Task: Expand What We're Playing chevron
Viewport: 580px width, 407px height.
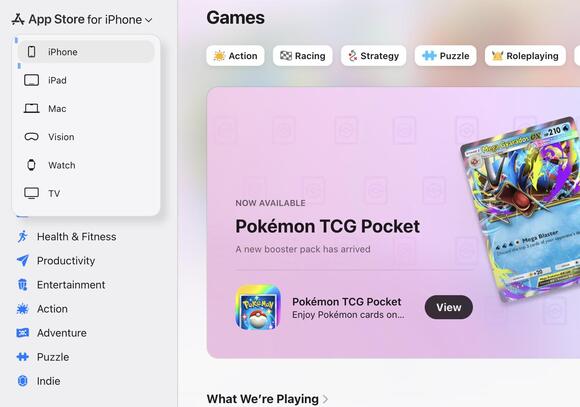Action: (x=325, y=399)
